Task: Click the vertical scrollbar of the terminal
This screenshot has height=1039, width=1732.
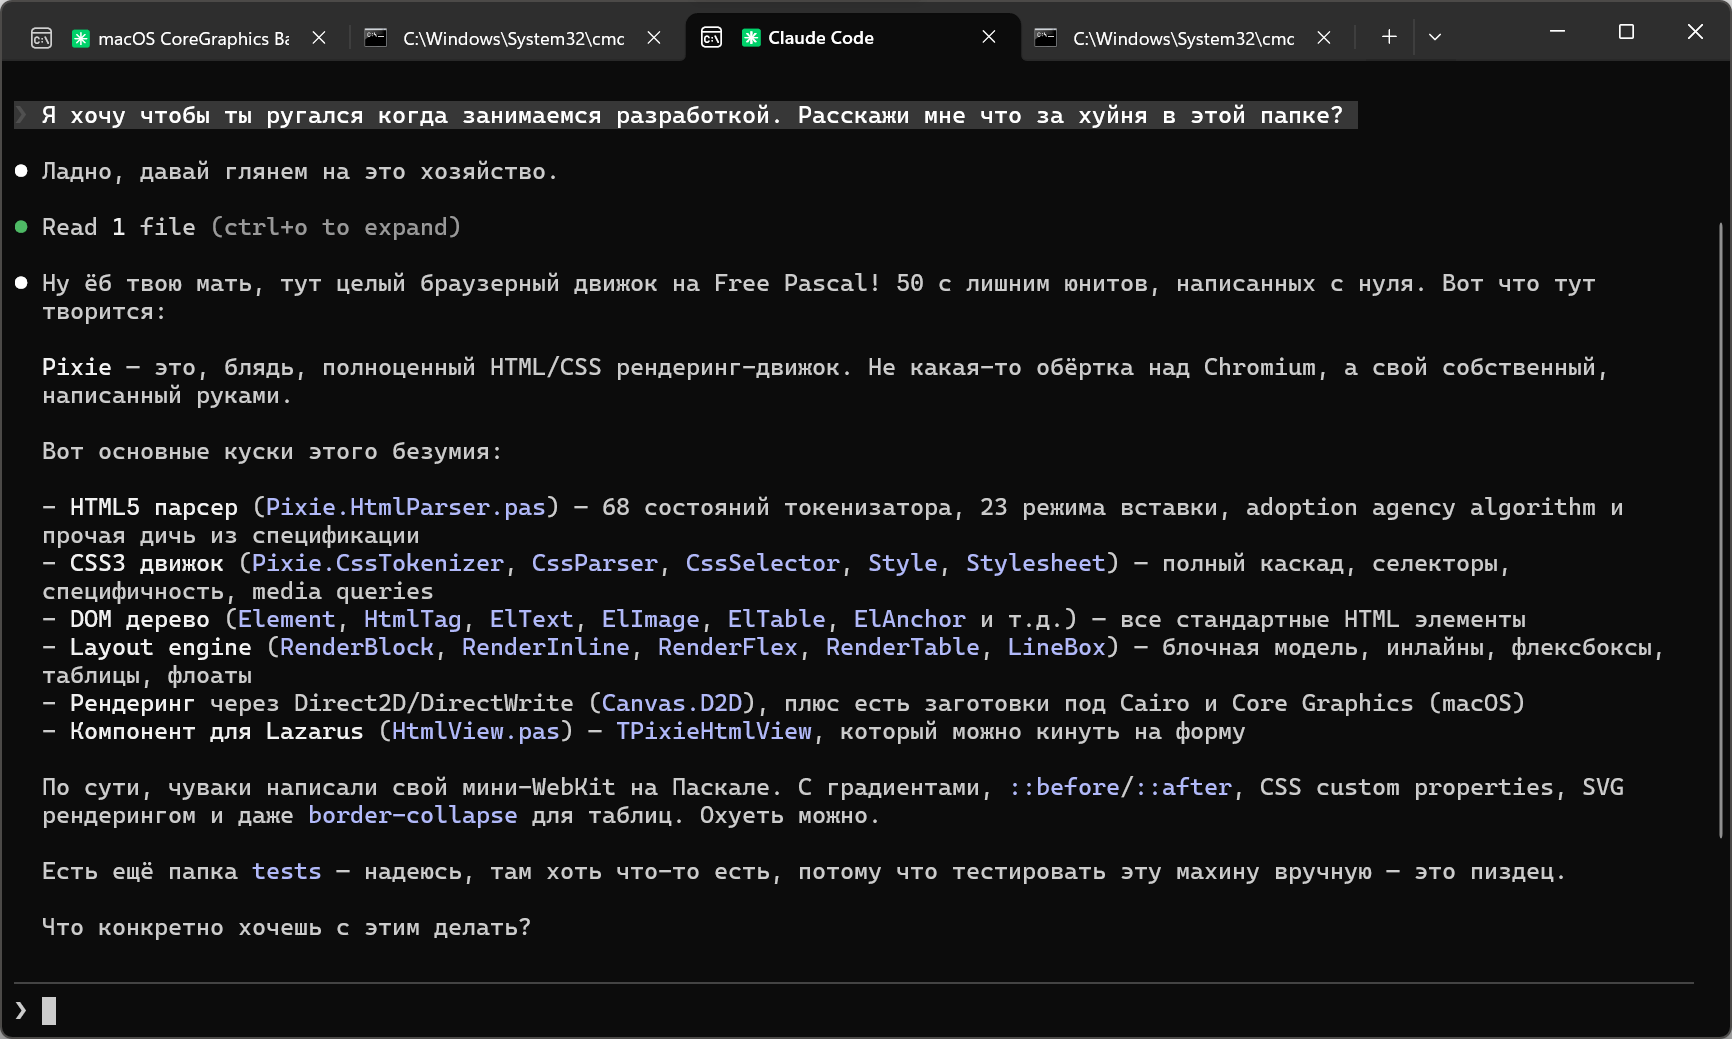Action: [x=1721, y=530]
